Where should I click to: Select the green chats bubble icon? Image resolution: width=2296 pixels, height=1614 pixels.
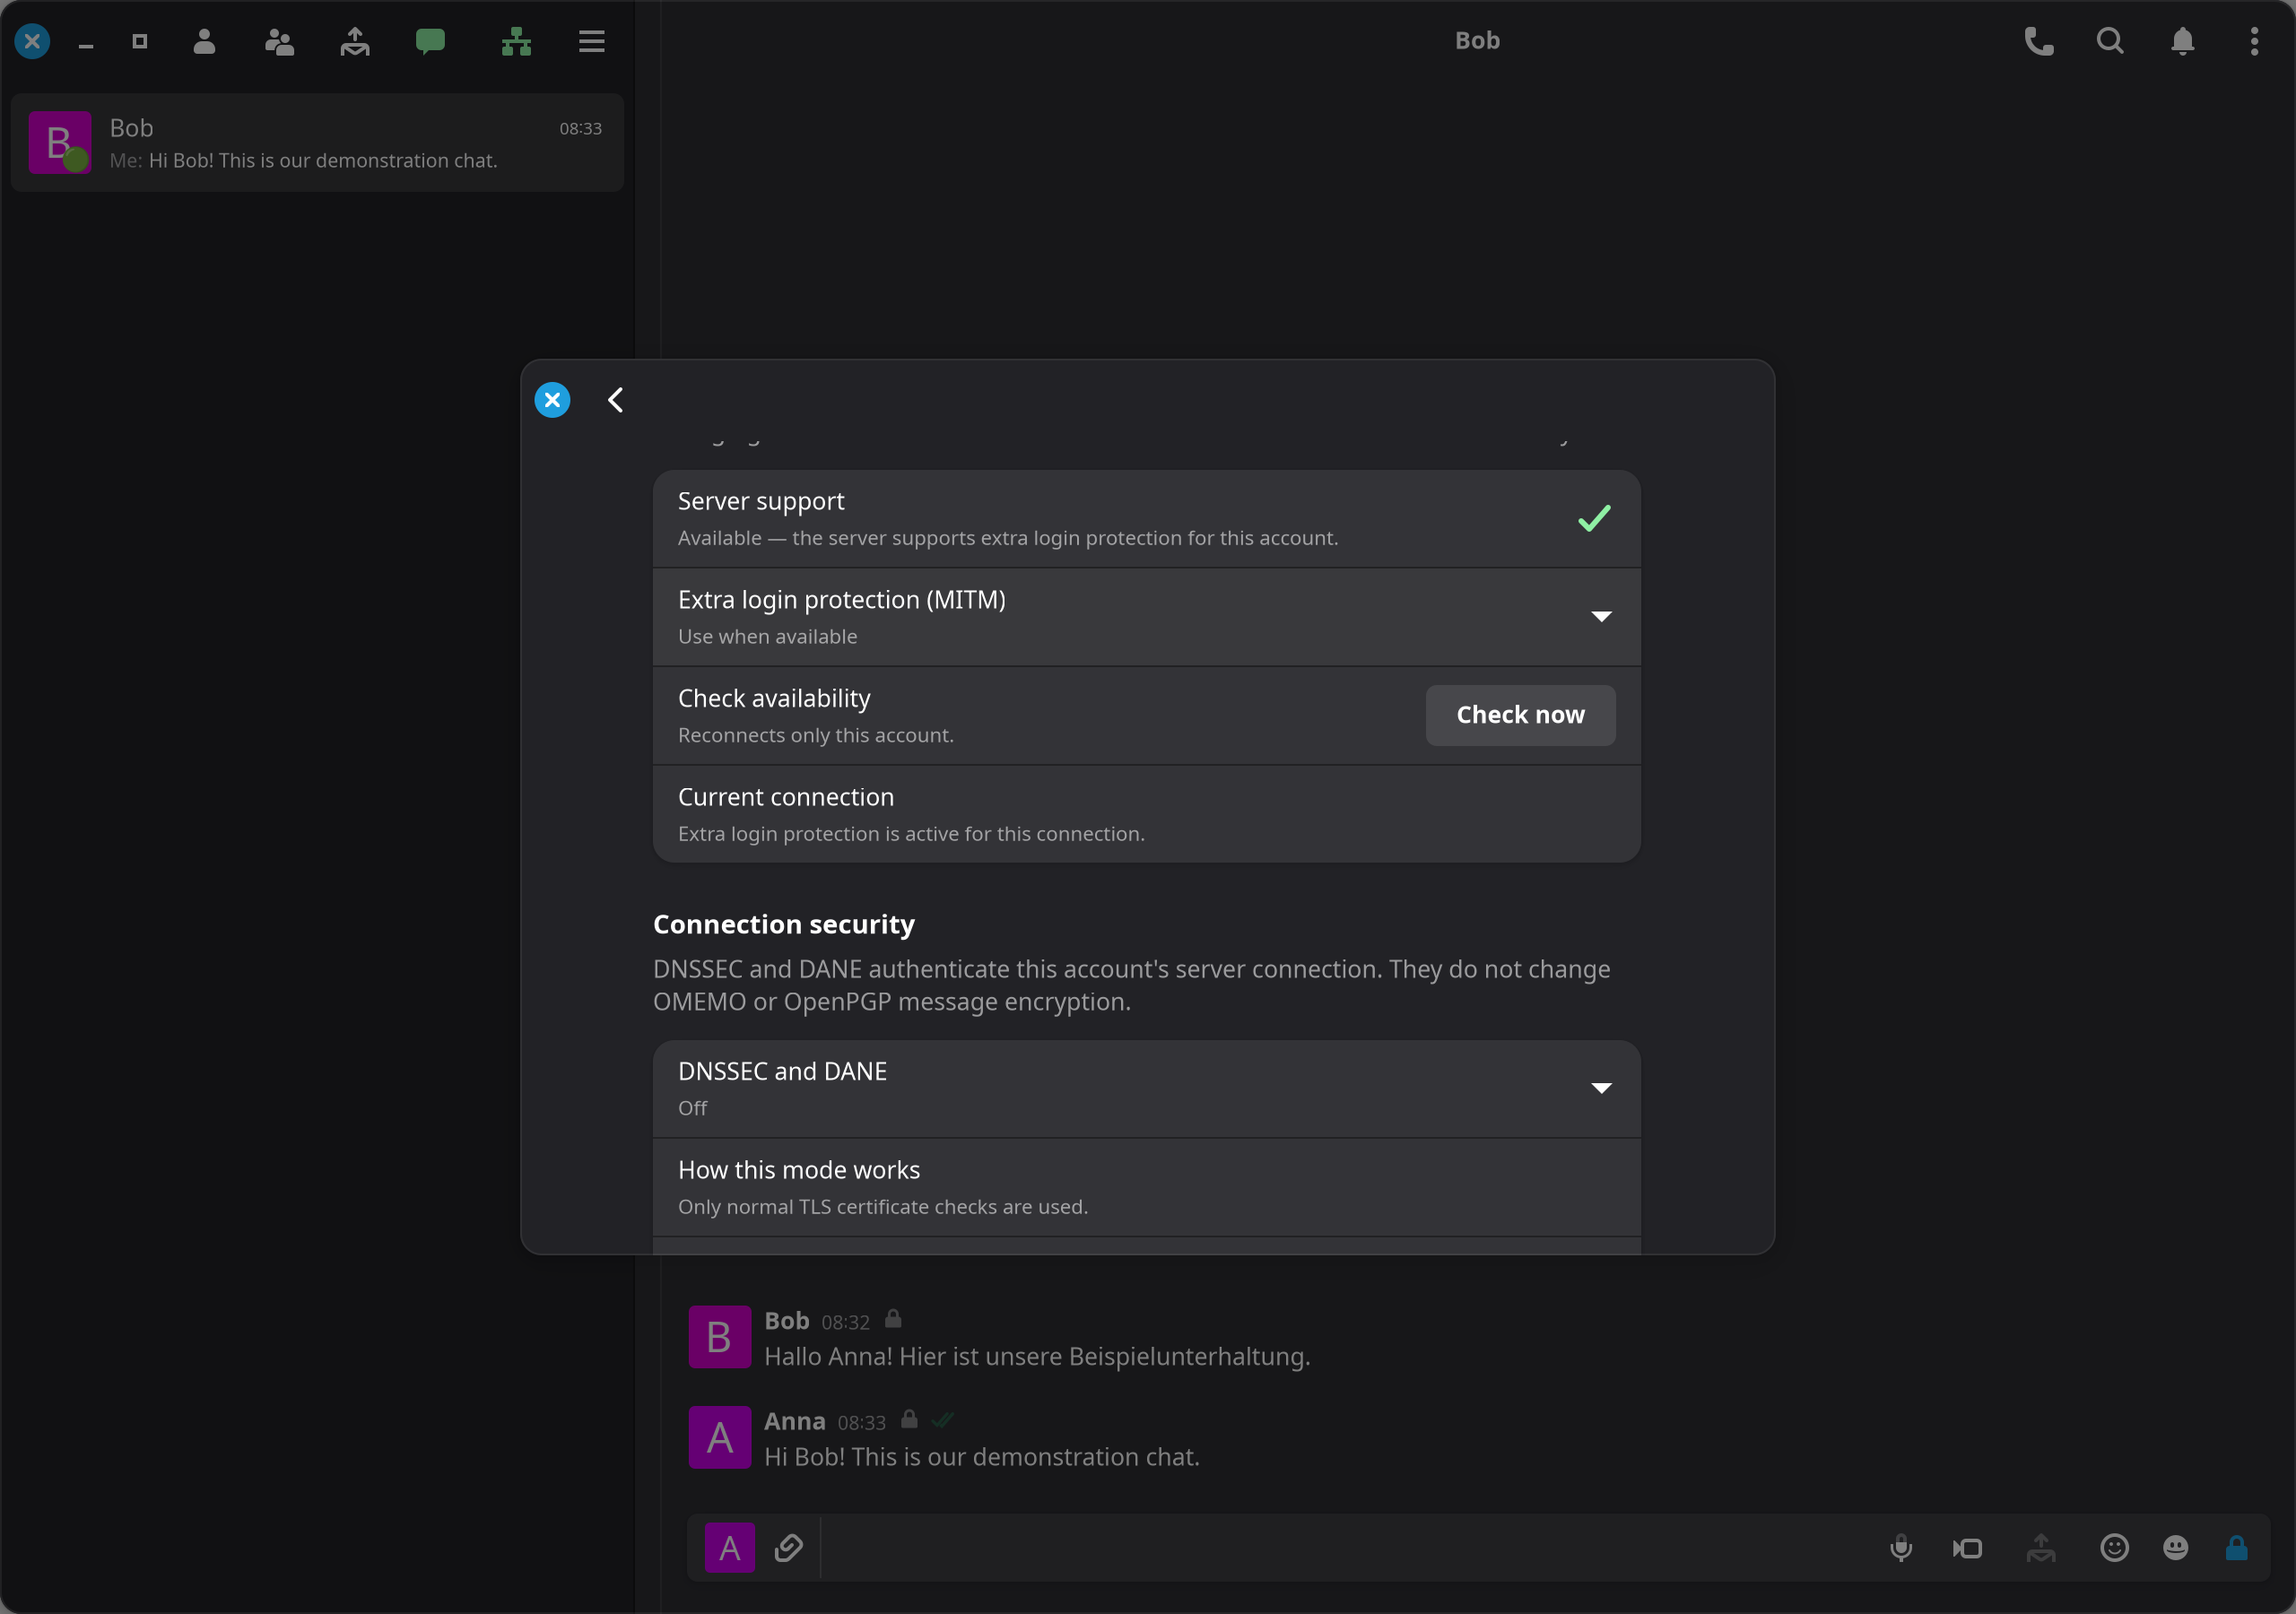(x=430, y=41)
